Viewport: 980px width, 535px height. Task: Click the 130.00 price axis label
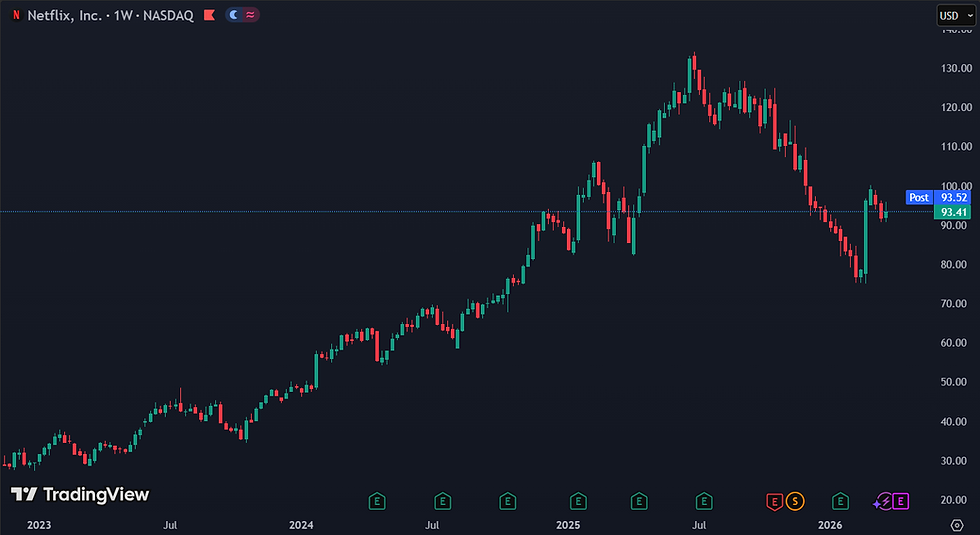tap(957, 68)
